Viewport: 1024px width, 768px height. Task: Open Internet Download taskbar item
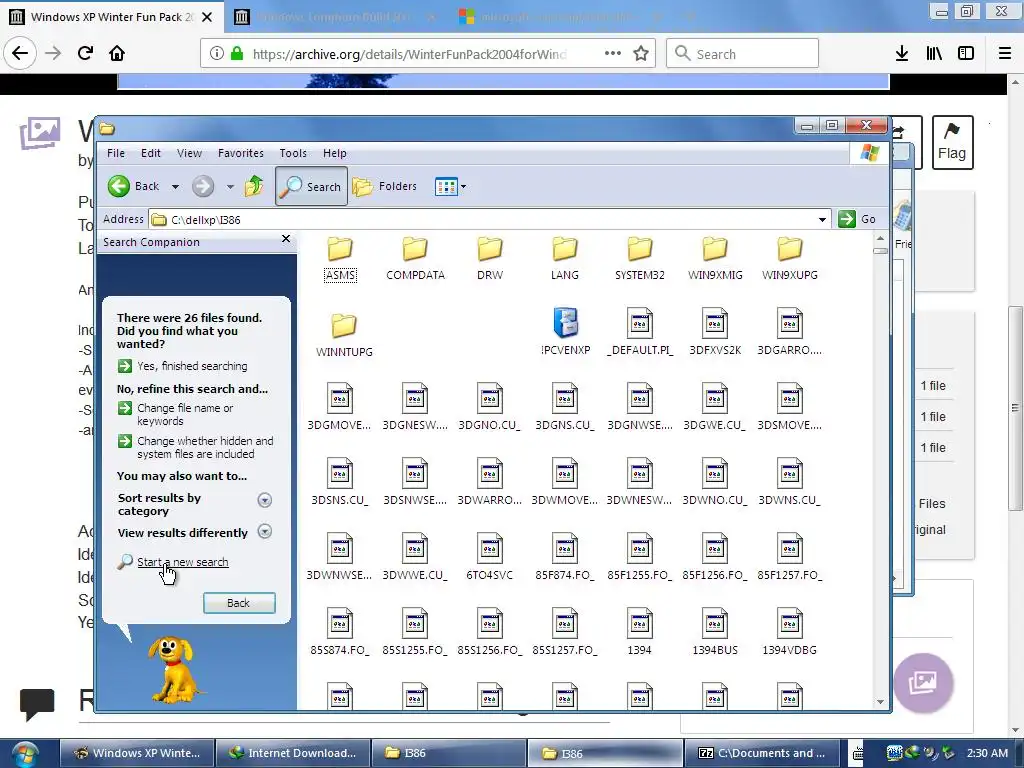point(292,753)
